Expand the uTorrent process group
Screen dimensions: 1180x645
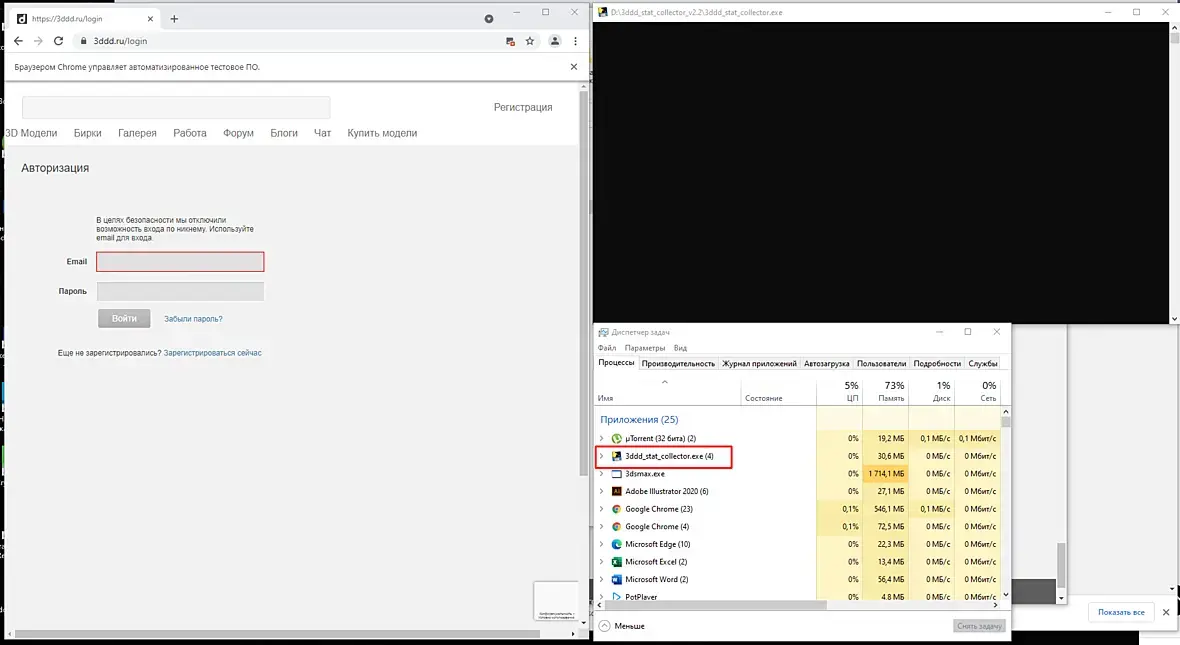(x=601, y=438)
